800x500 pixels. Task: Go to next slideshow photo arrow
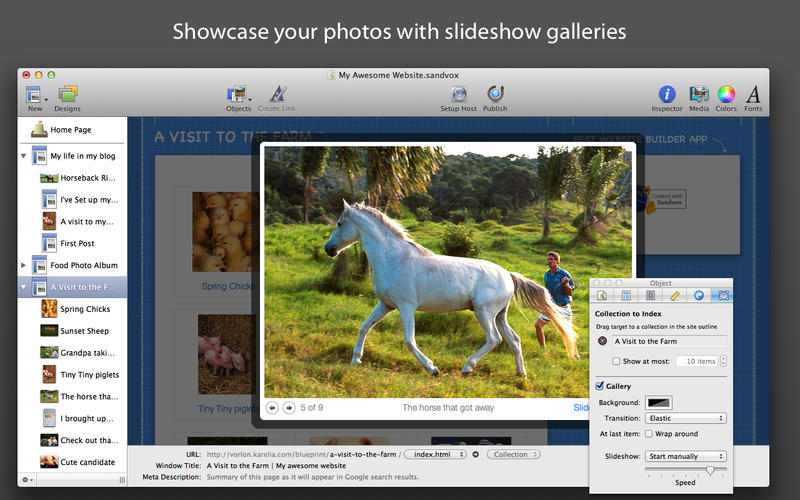[289, 408]
